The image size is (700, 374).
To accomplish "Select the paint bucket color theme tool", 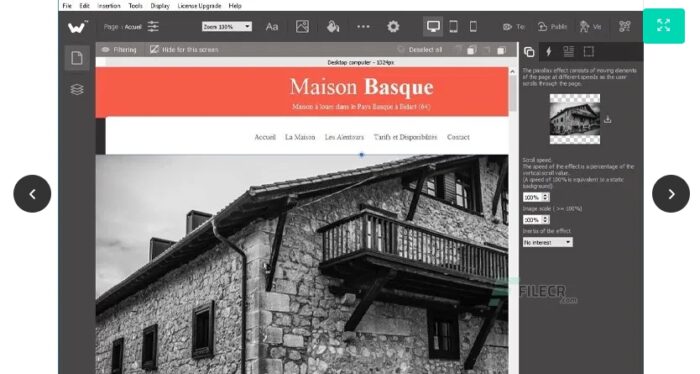I will [x=333, y=27].
